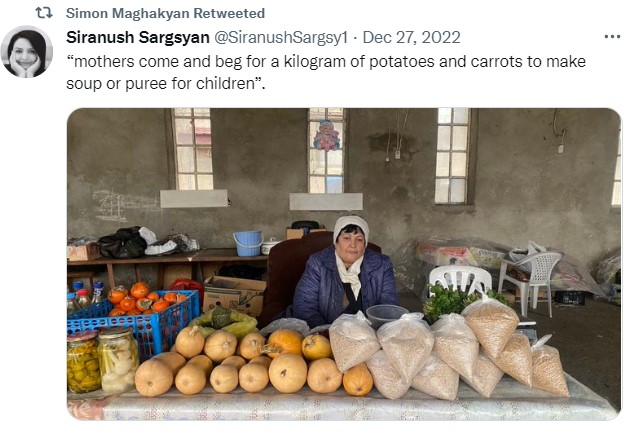
Task: Open the three-dot more options menu
Action: [612, 37]
